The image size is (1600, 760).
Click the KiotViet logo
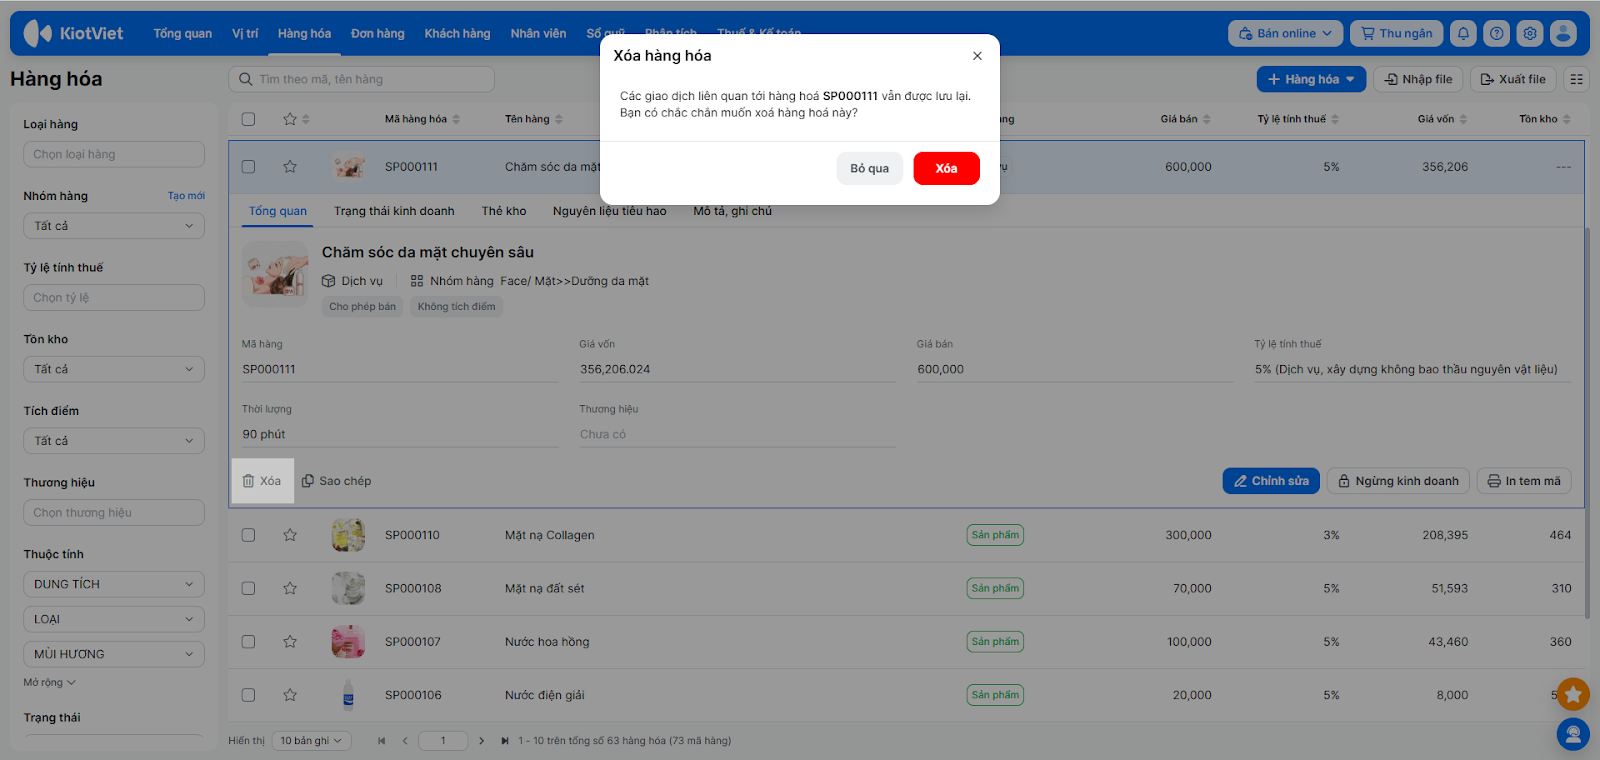(x=73, y=33)
